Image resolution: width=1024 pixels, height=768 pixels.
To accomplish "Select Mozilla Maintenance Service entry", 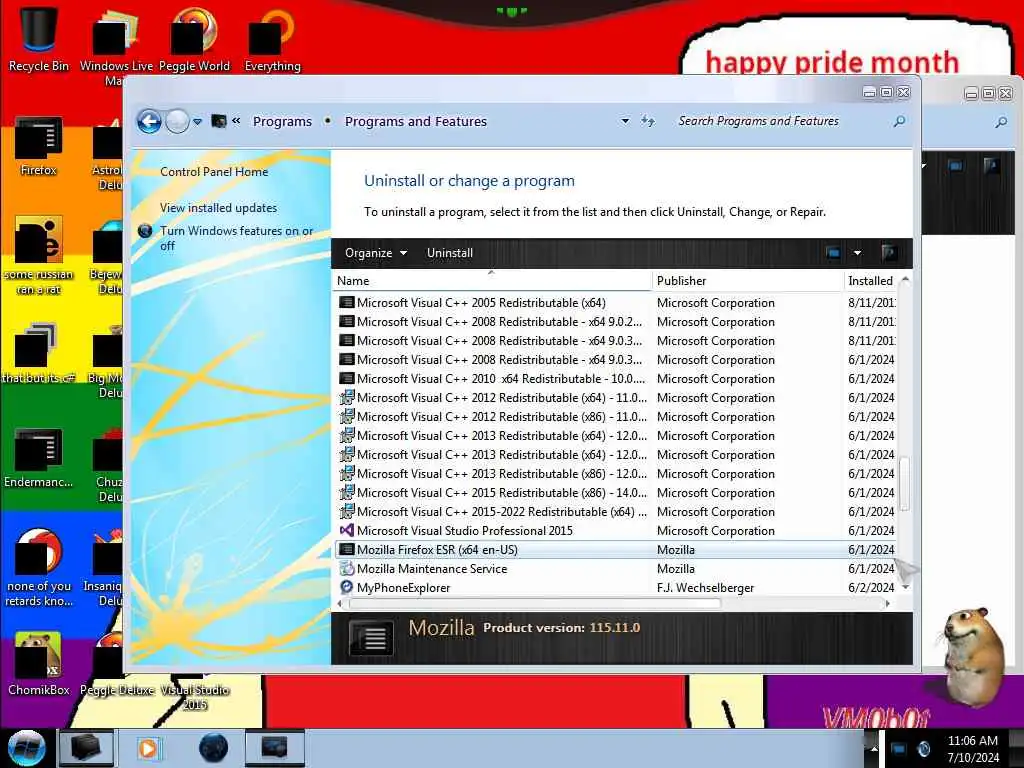I will click(x=615, y=569).
